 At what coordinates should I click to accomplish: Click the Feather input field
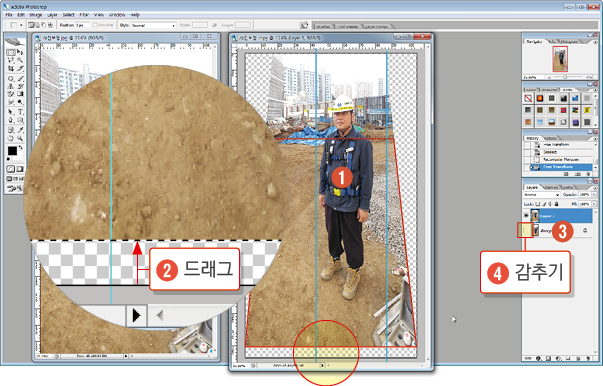(x=83, y=25)
